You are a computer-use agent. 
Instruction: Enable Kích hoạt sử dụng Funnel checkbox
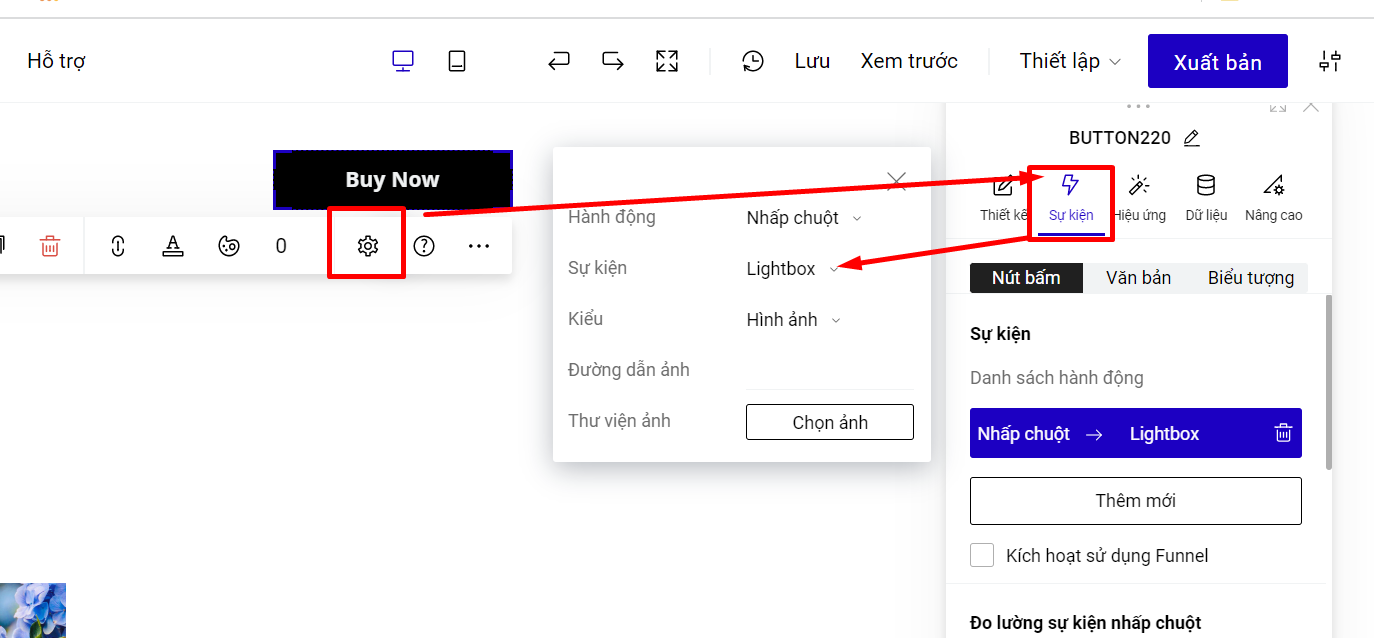point(982,555)
